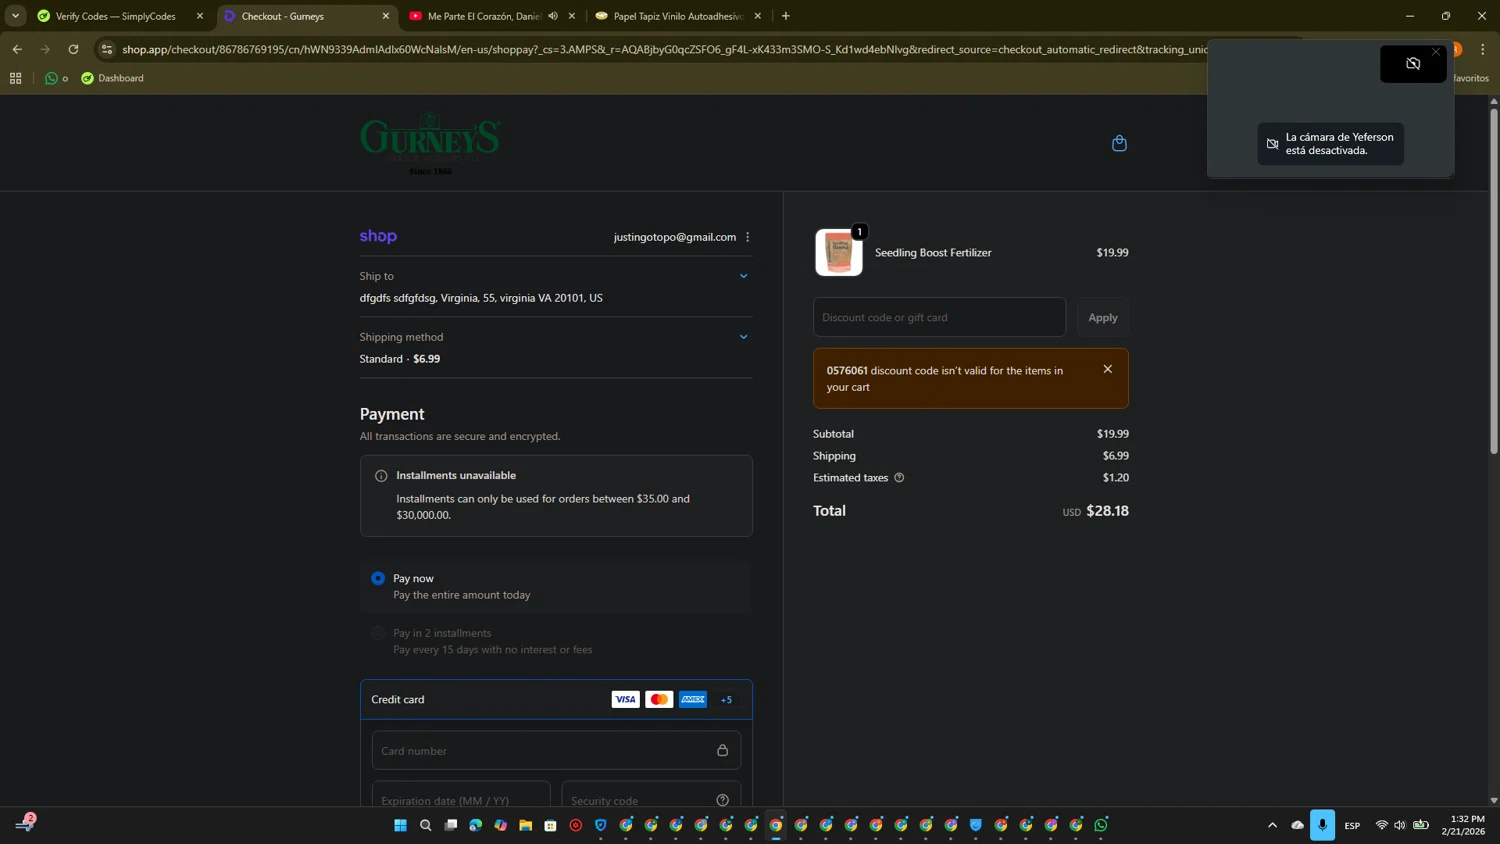Expand the Ship to section
Screen dimensions: 1500x844
pyautogui.click(x=743, y=276)
